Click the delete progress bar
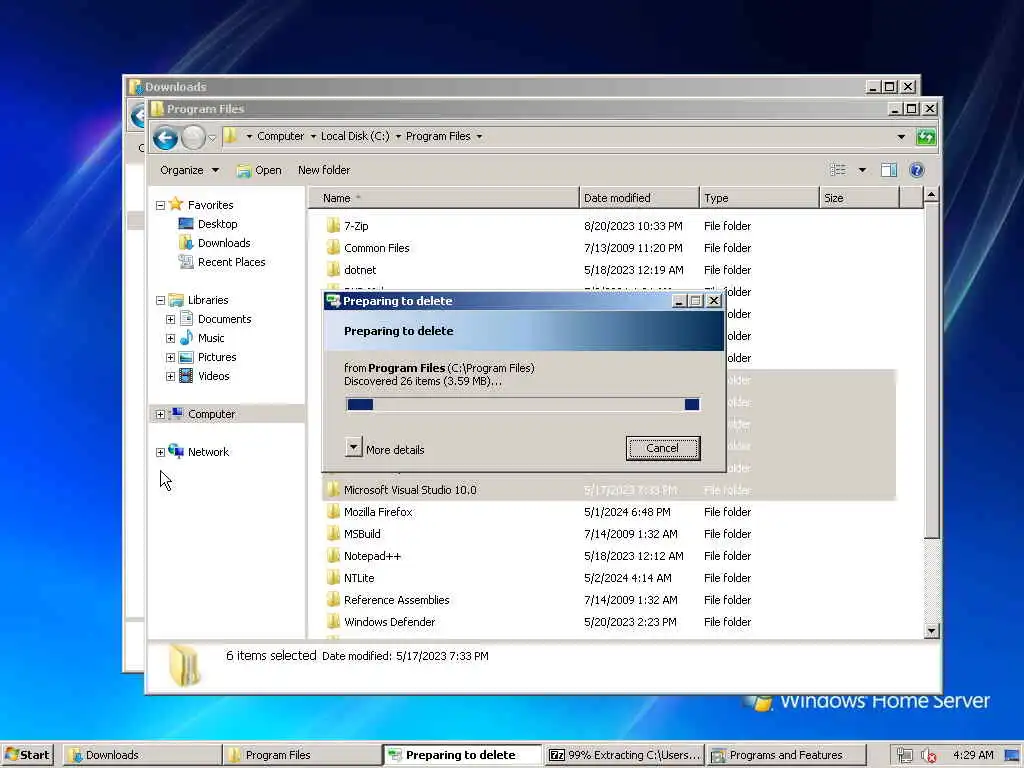This screenshot has height=768, width=1024. 523,404
